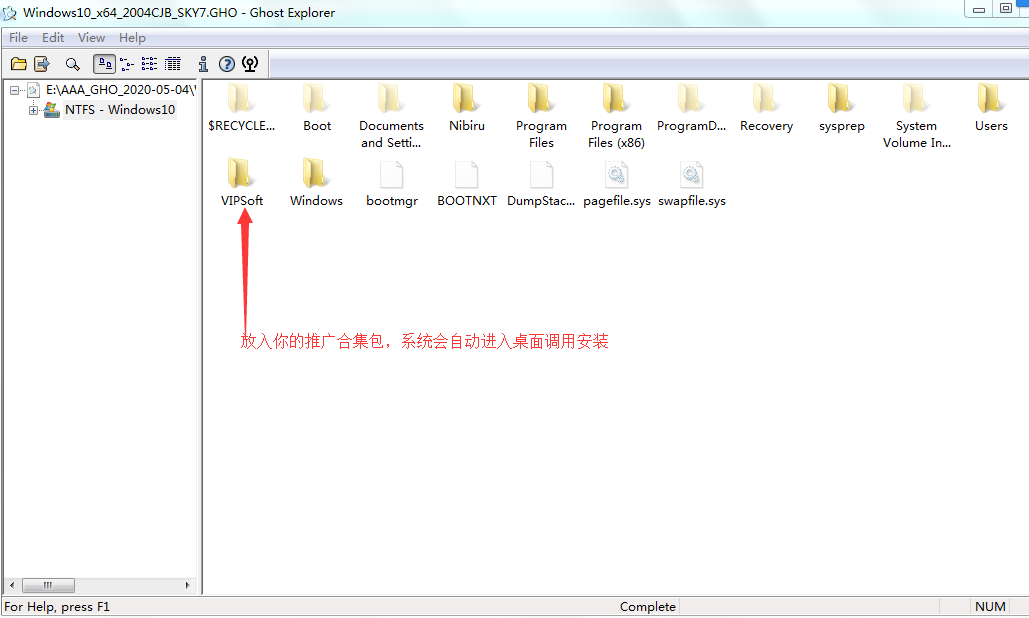The image size is (1029, 618).
Task: Select the Nibiru folder
Action: (467, 109)
